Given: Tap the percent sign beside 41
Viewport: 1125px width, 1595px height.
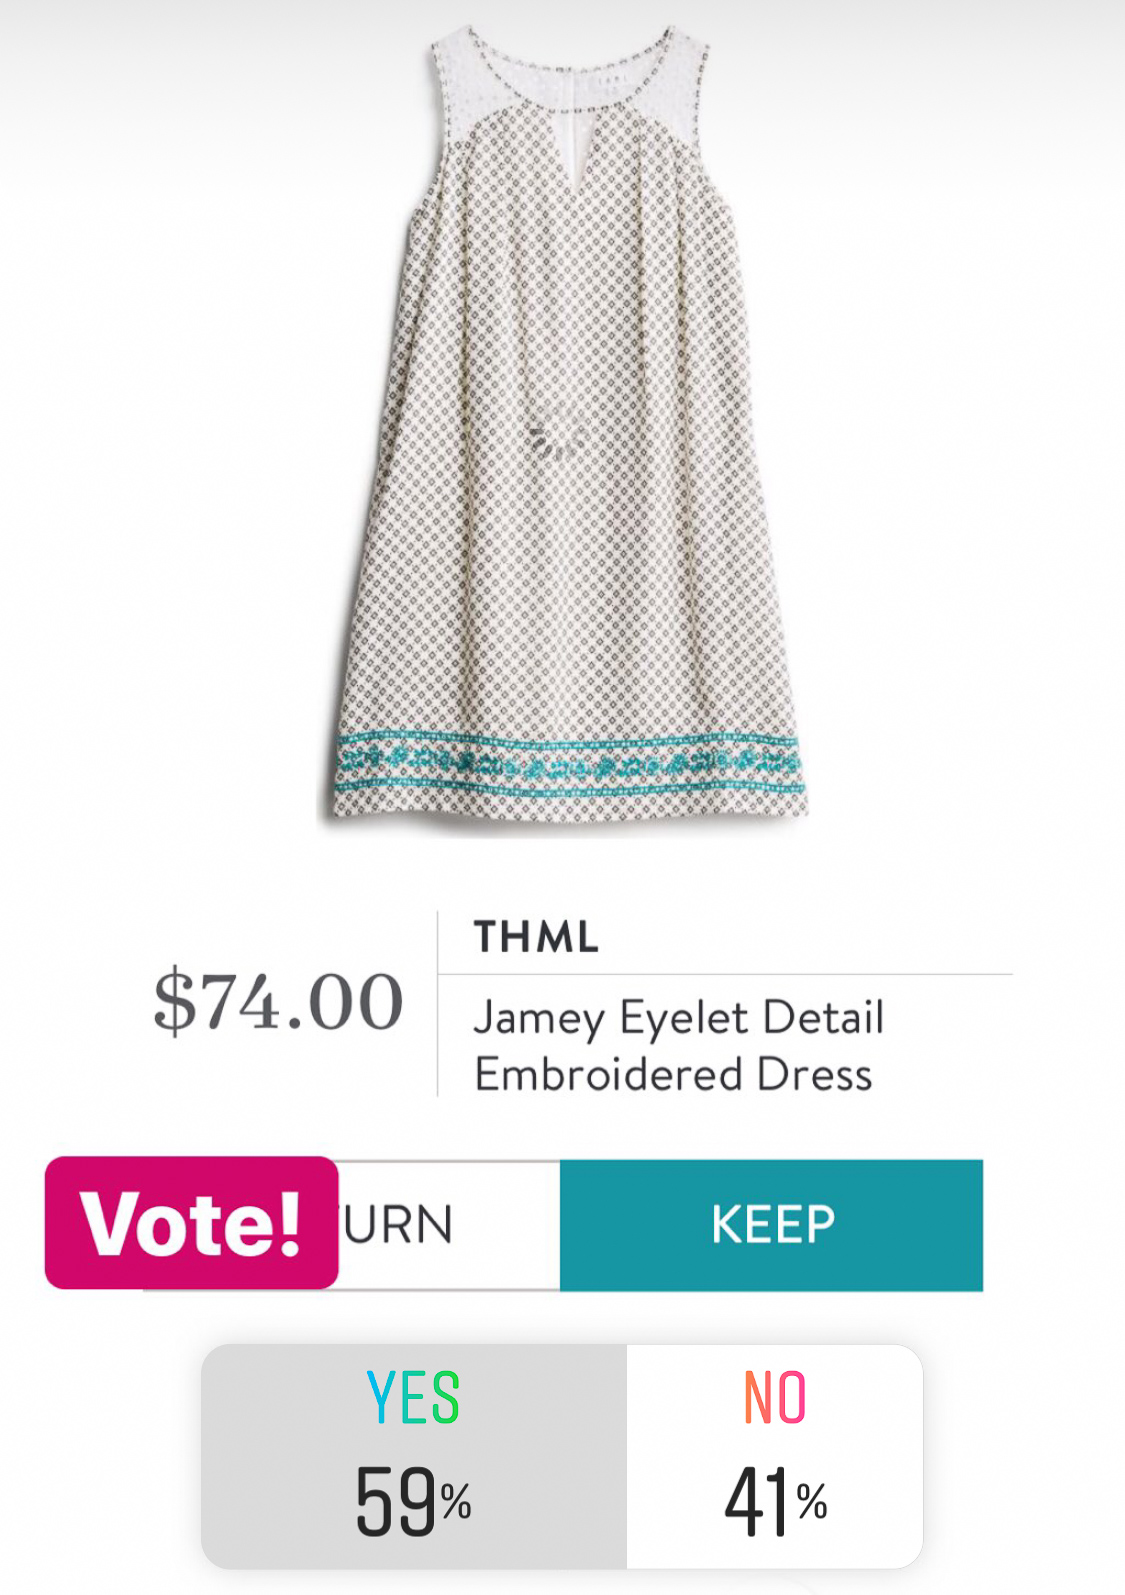Looking at the screenshot, I should click(x=812, y=1501).
